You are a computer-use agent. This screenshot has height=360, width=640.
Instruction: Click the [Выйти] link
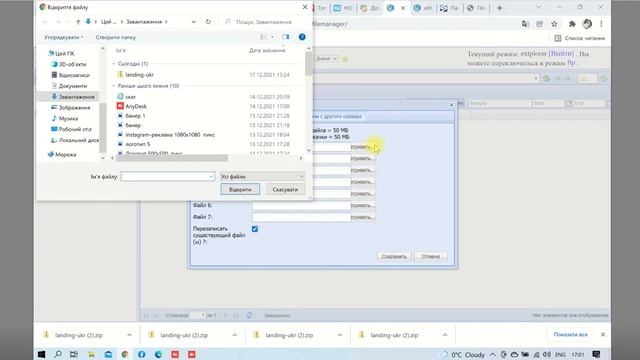click(561, 53)
